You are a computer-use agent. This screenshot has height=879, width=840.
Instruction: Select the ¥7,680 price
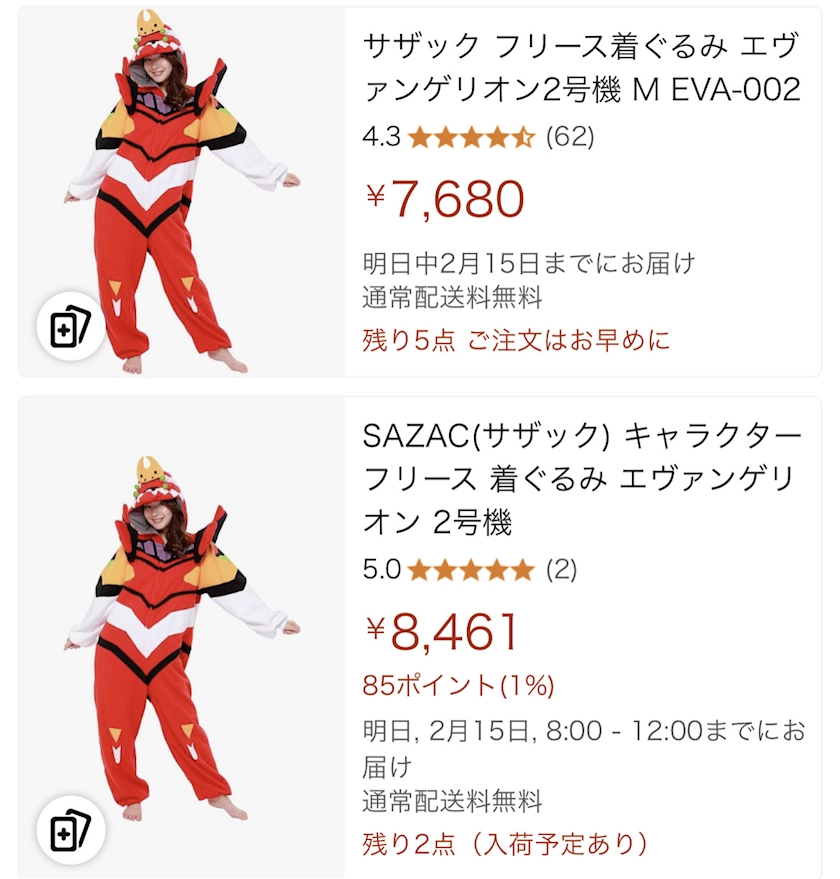click(445, 200)
